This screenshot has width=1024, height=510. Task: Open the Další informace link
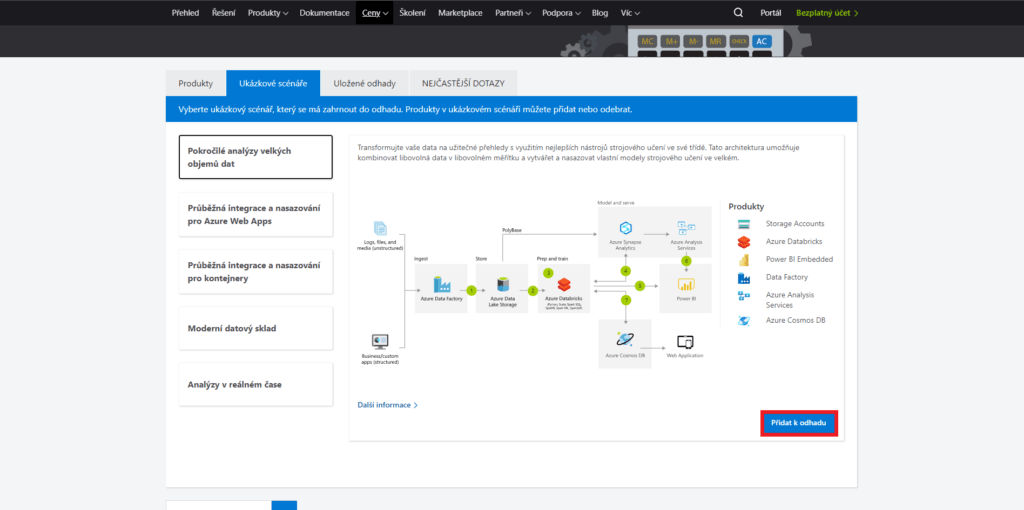point(387,405)
